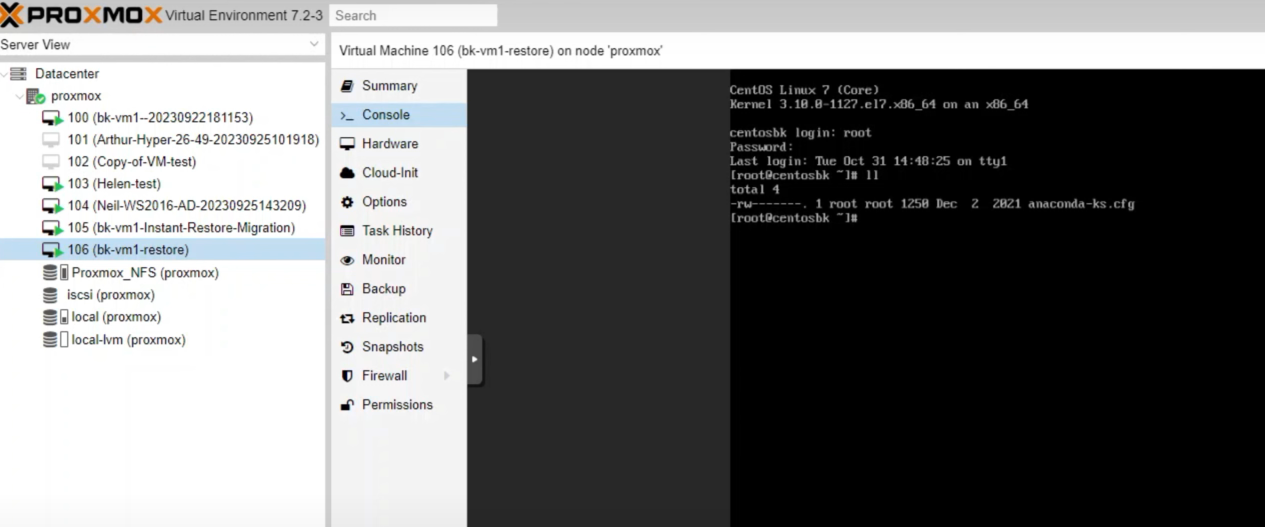Click the Snapshots history icon
This screenshot has width=1265, height=527.
(347, 347)
